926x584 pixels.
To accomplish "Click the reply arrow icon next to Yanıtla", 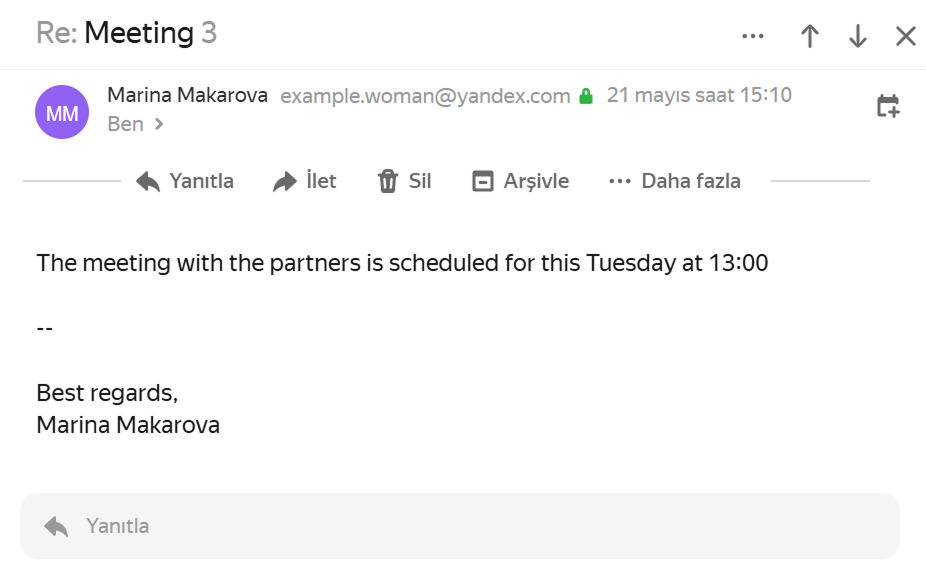I will coord(148,181).
